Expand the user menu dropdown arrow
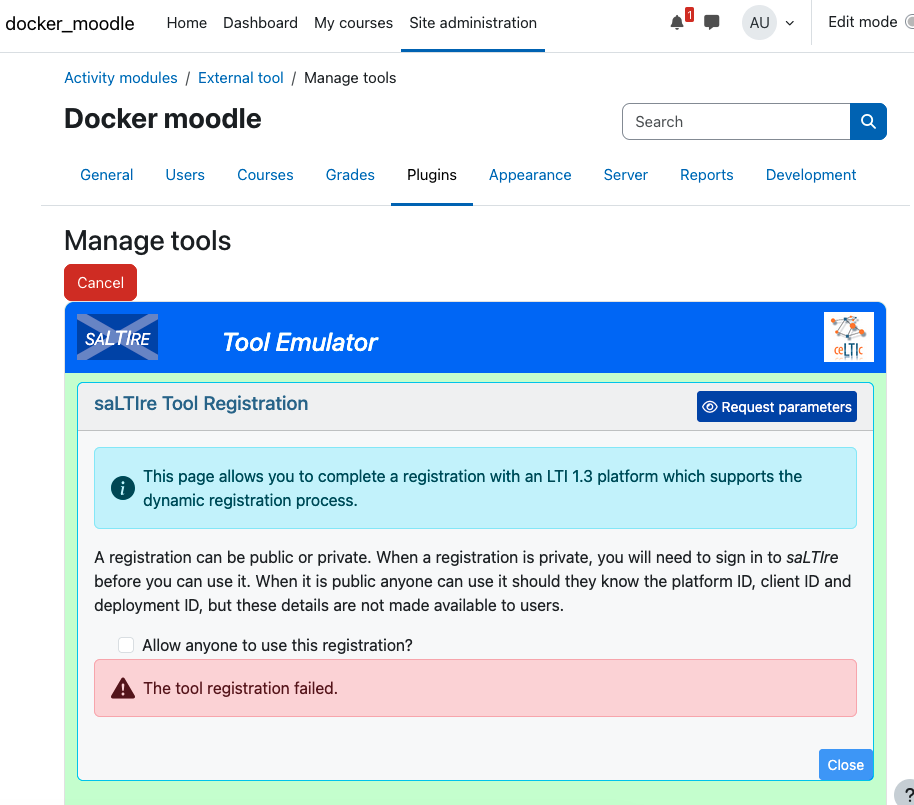Image resolution: width=914 pixels, height=805 pixels. point(790,23)
